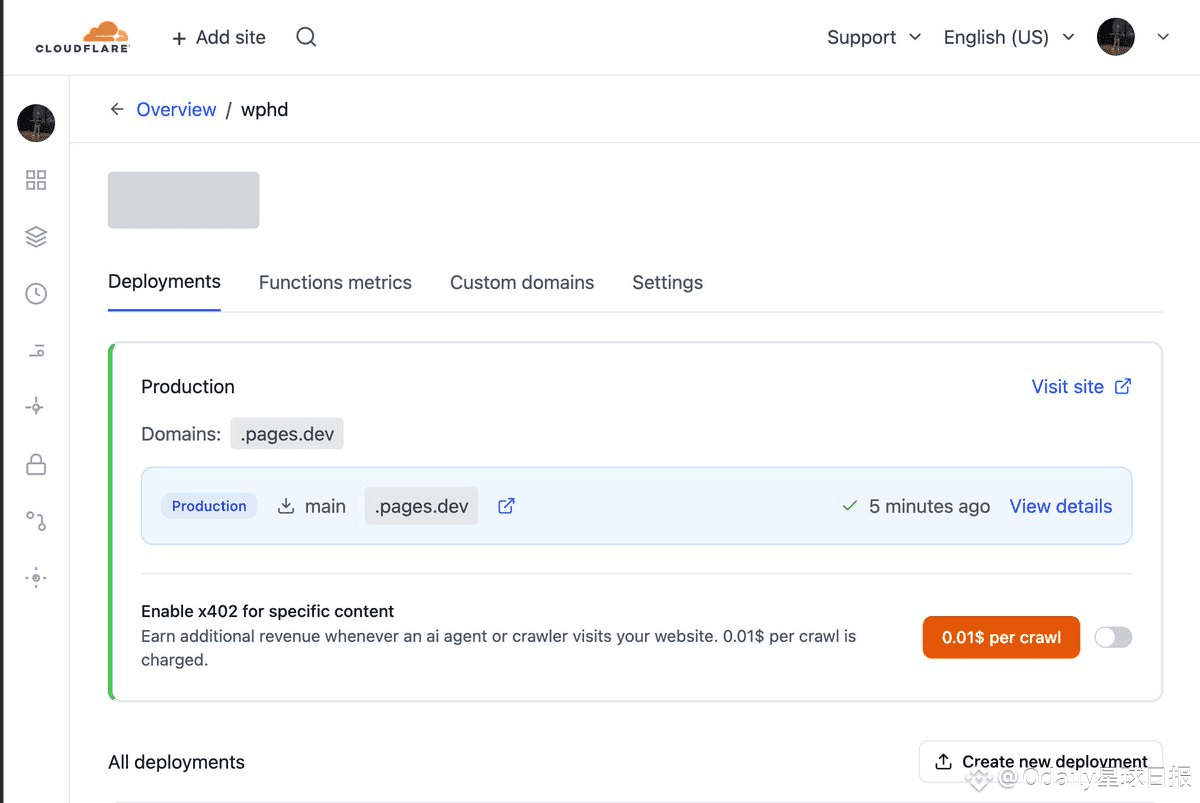Image resolution: width=1200 pixels, height=803 pixels.
Task: Click the padlock sidebar icon
Action: pos(36,464)
